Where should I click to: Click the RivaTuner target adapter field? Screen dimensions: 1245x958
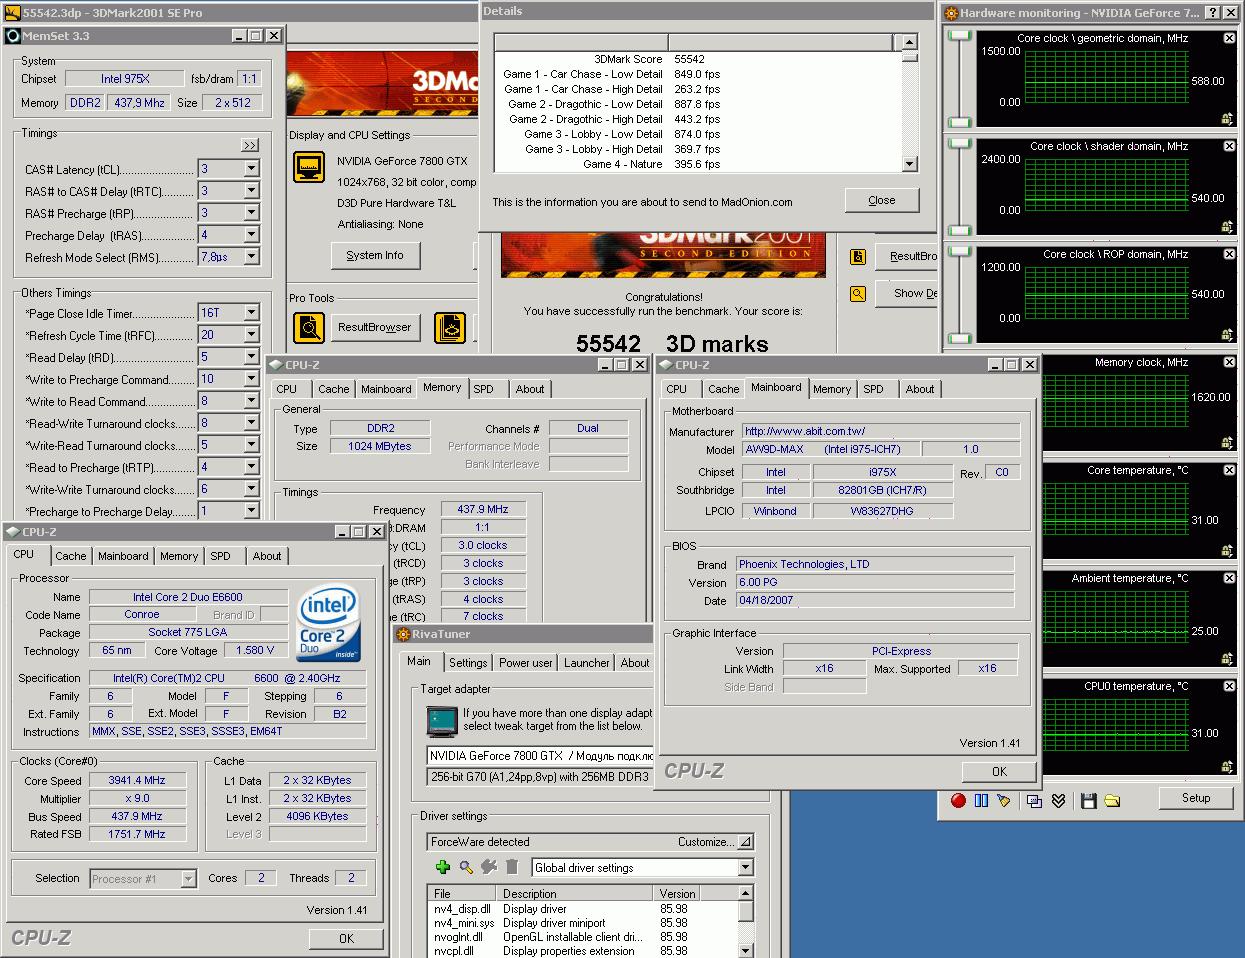(x=540, y=756)
